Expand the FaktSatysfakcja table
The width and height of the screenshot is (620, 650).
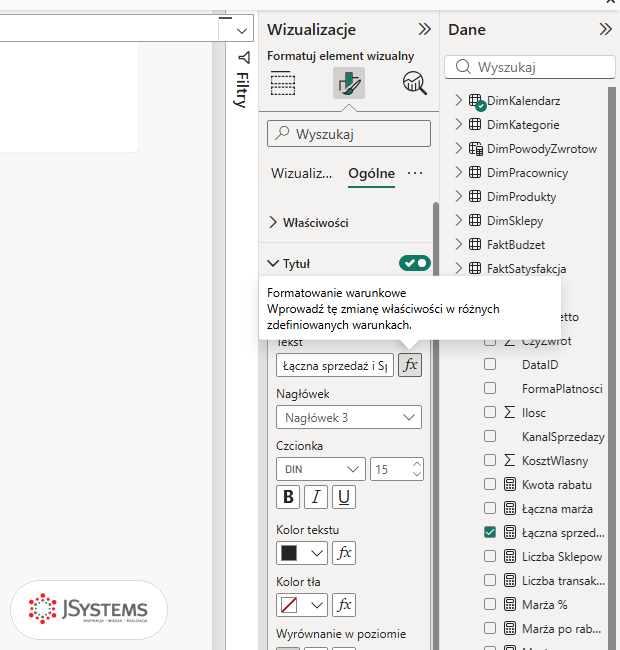[x=458, y=269]
